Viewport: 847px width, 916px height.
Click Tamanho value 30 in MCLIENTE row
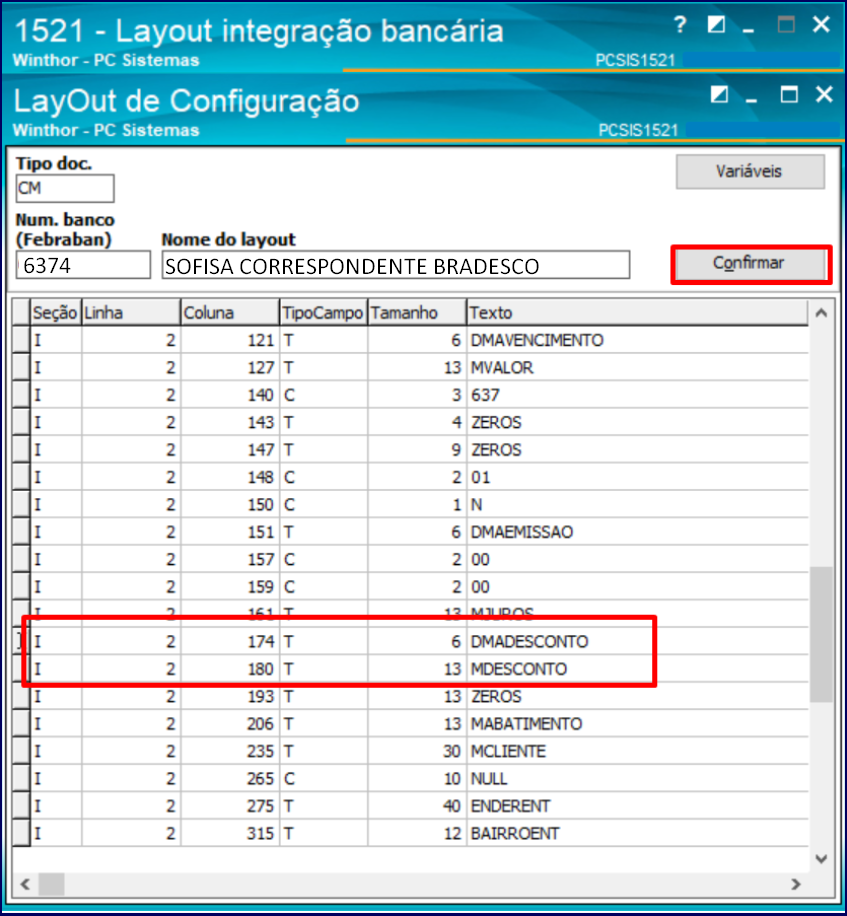point(417,751)
